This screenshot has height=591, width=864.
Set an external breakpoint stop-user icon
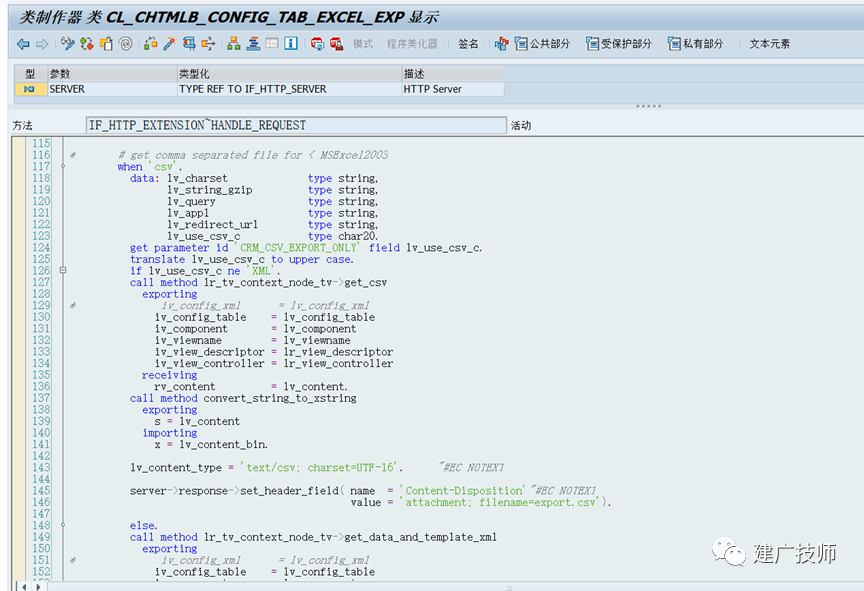point(337,44)
